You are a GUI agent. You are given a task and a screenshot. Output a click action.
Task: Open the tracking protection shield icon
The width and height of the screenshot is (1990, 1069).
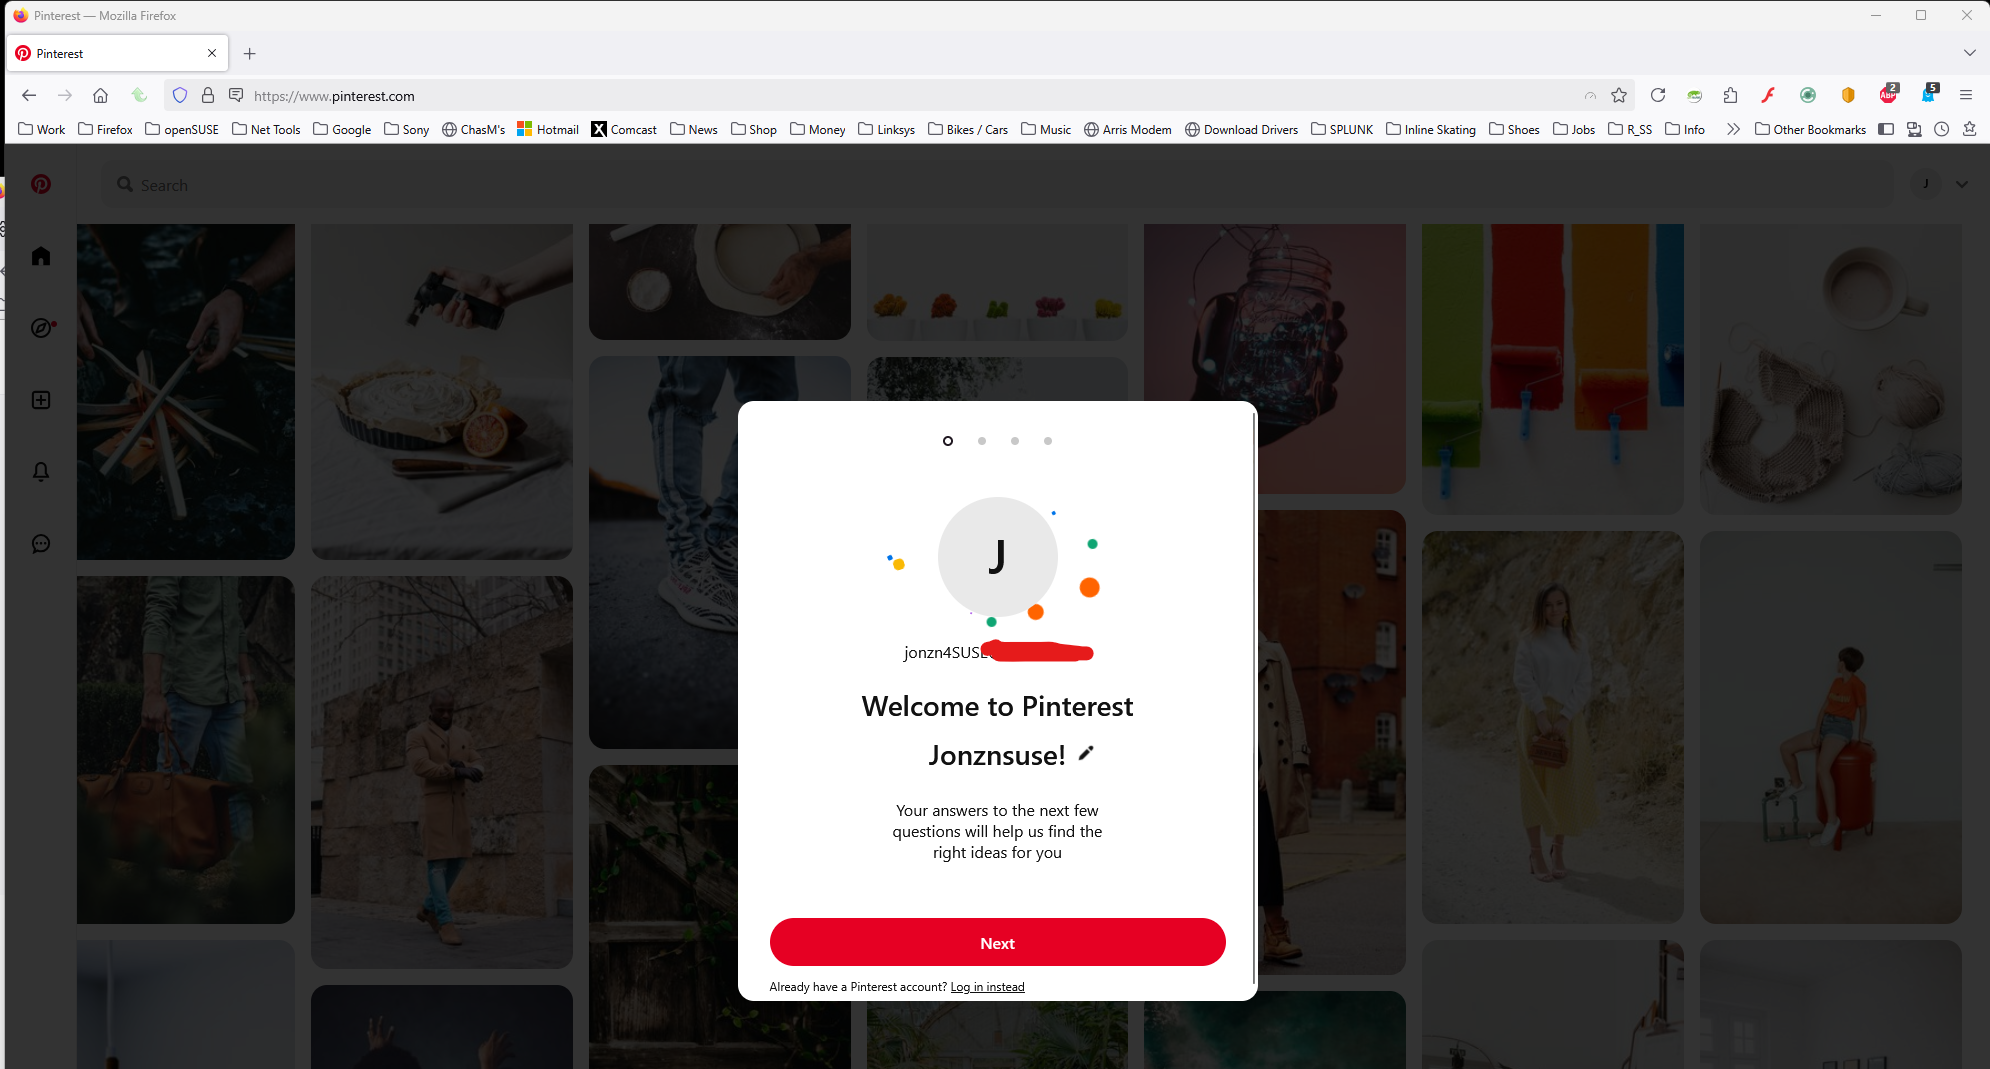coord(180,96)
